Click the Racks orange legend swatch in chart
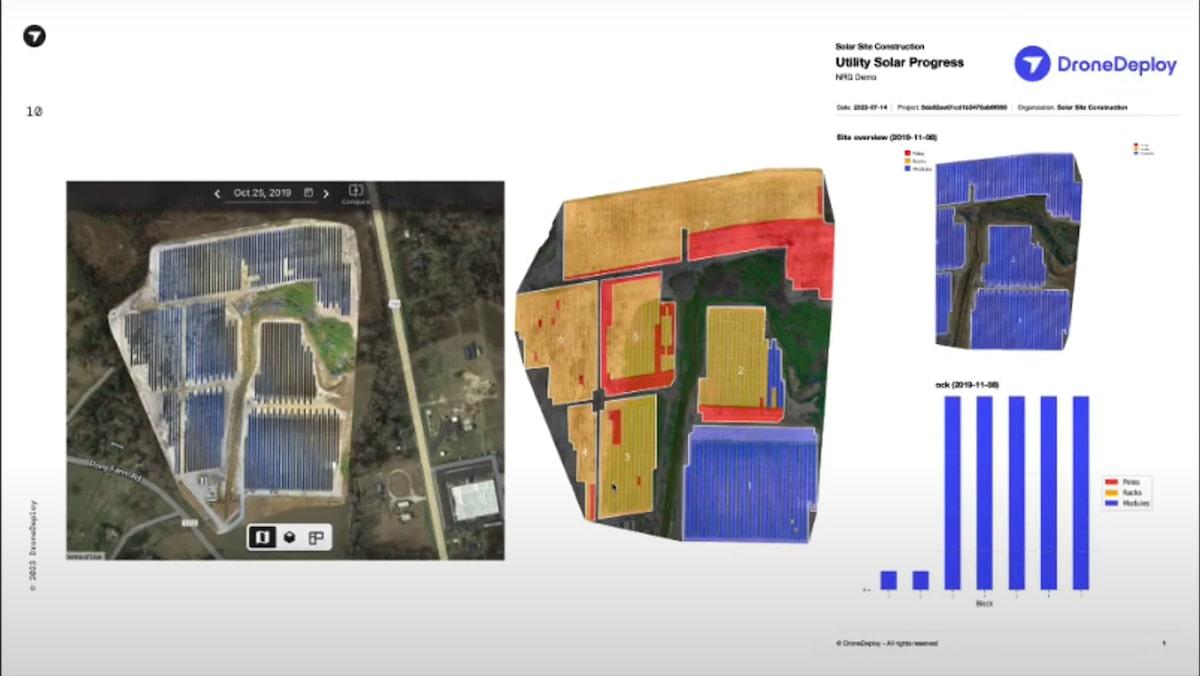 [1109, 493]
